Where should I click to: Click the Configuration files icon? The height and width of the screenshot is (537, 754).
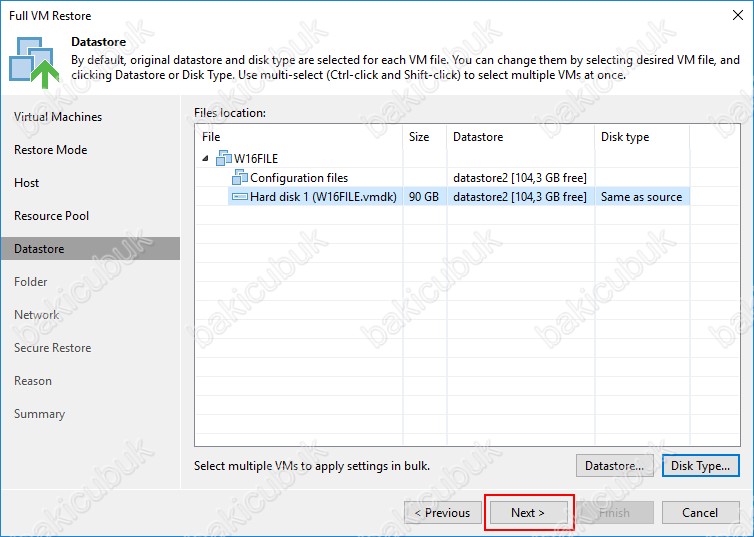(x=240, y=177)
